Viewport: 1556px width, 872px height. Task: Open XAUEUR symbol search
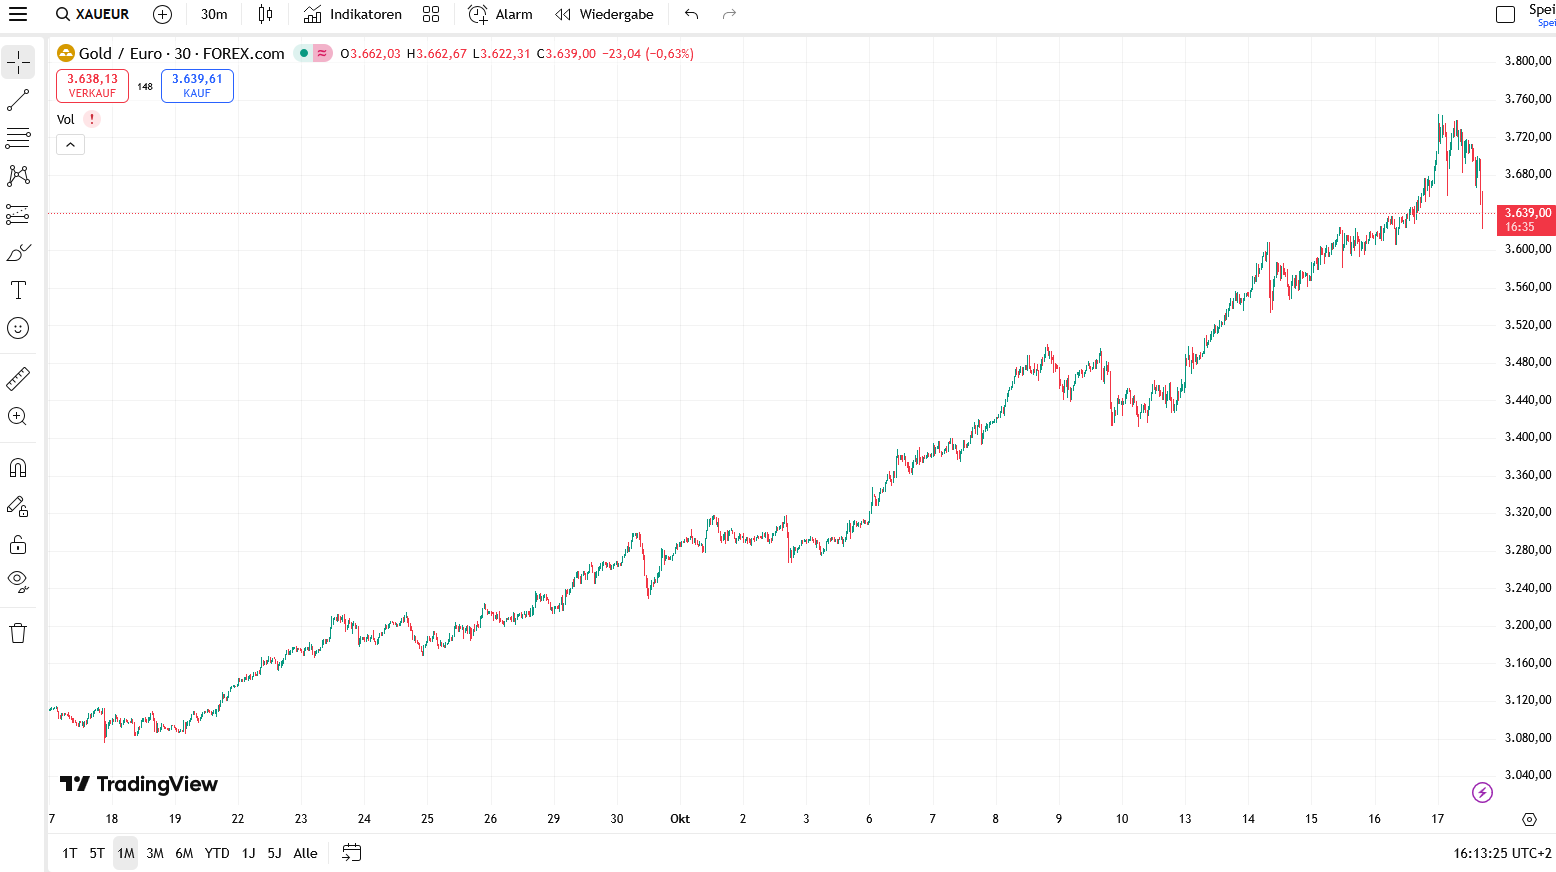coord(93,14)
